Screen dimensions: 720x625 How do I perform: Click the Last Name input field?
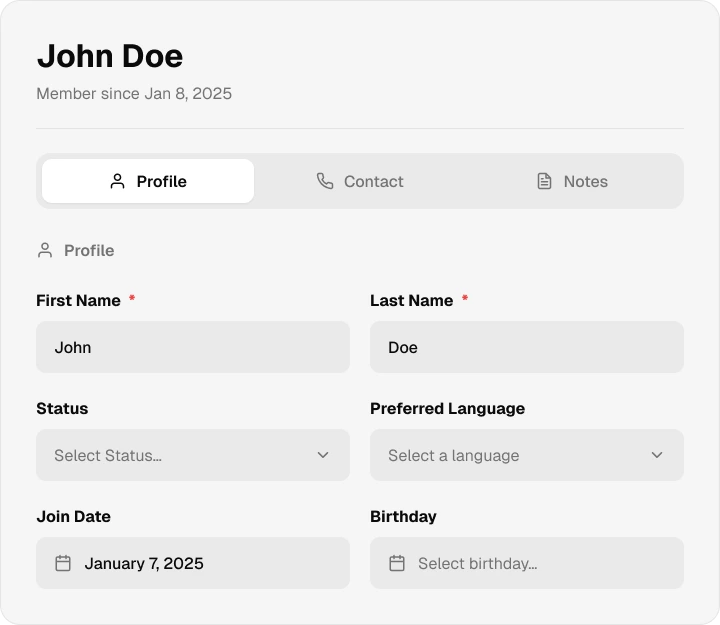coord(527,347)
